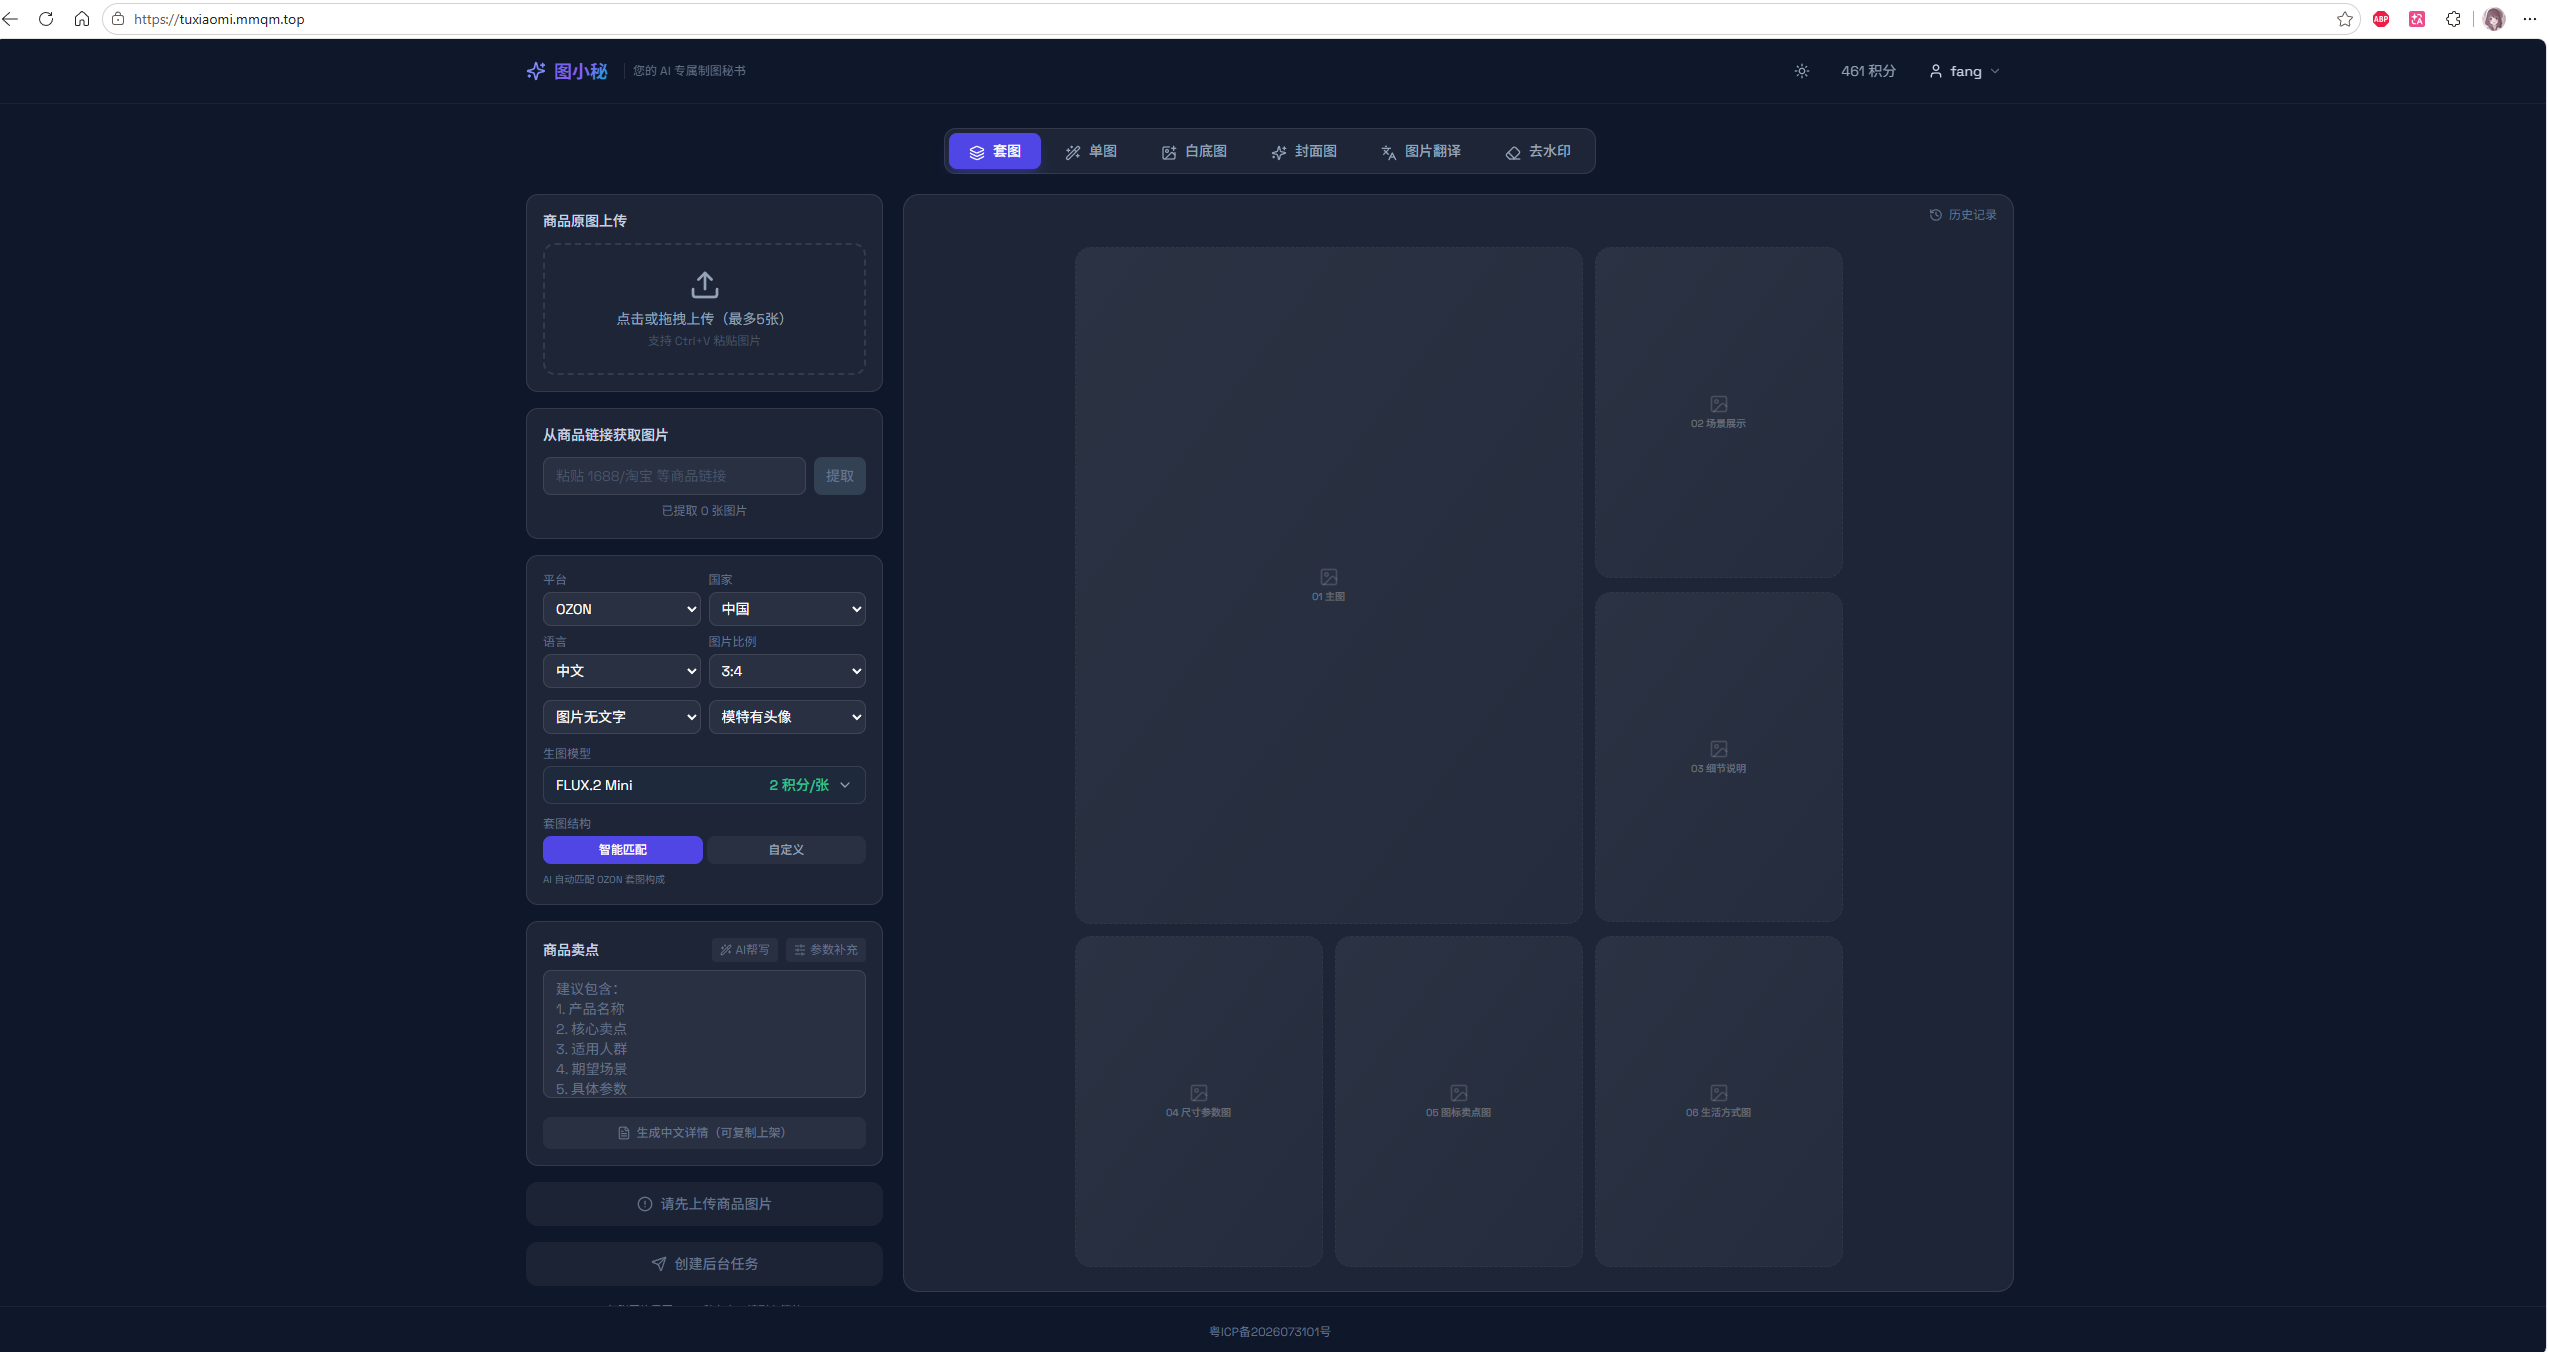Click the 您的 AI 专属制图秘书 tagline

[x=689, y=71]
